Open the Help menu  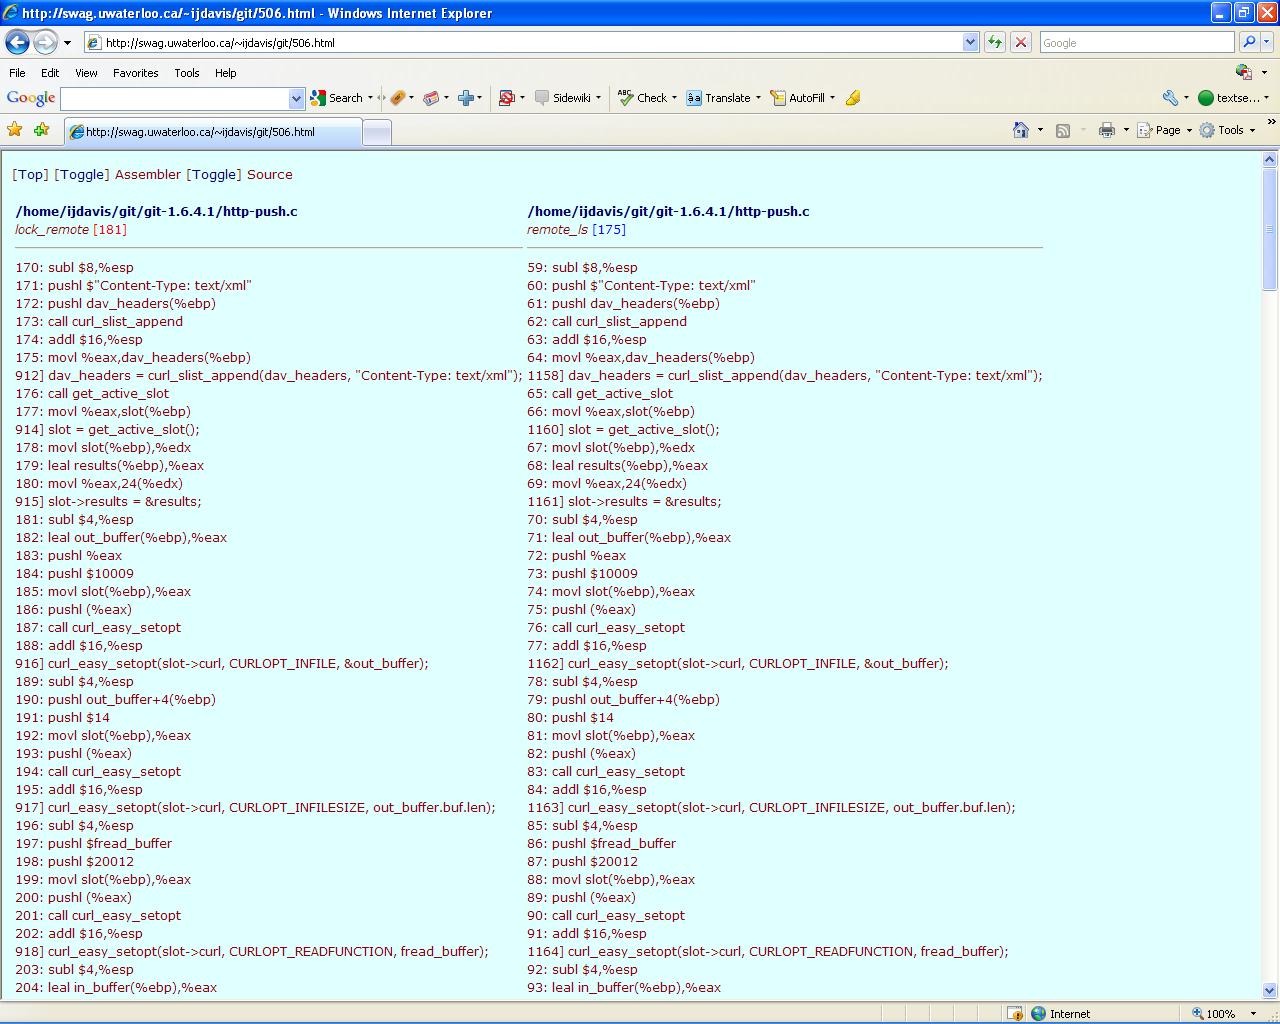[x=226, y=73]
